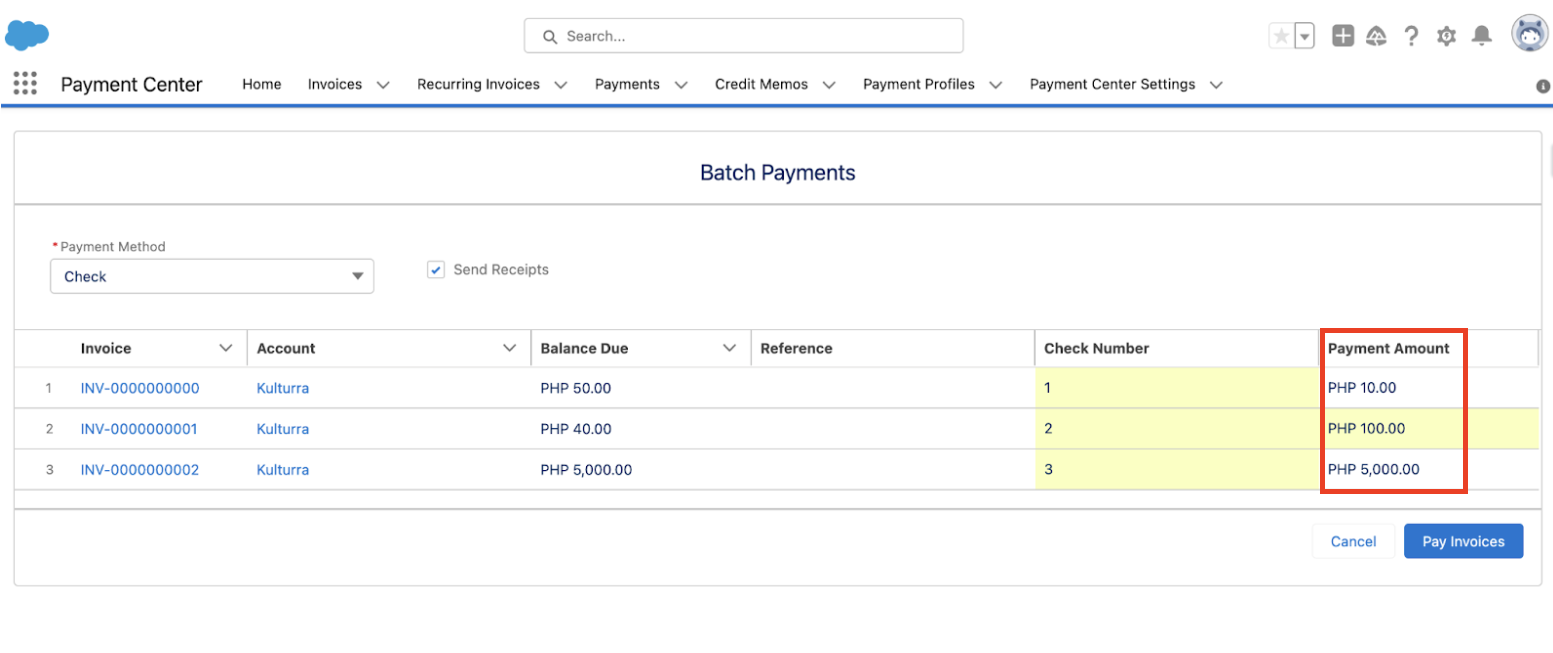The height and width of the screenshot is (653, 1553).
Task: Open the Payment Method dropdown
Action: (212, 276)
